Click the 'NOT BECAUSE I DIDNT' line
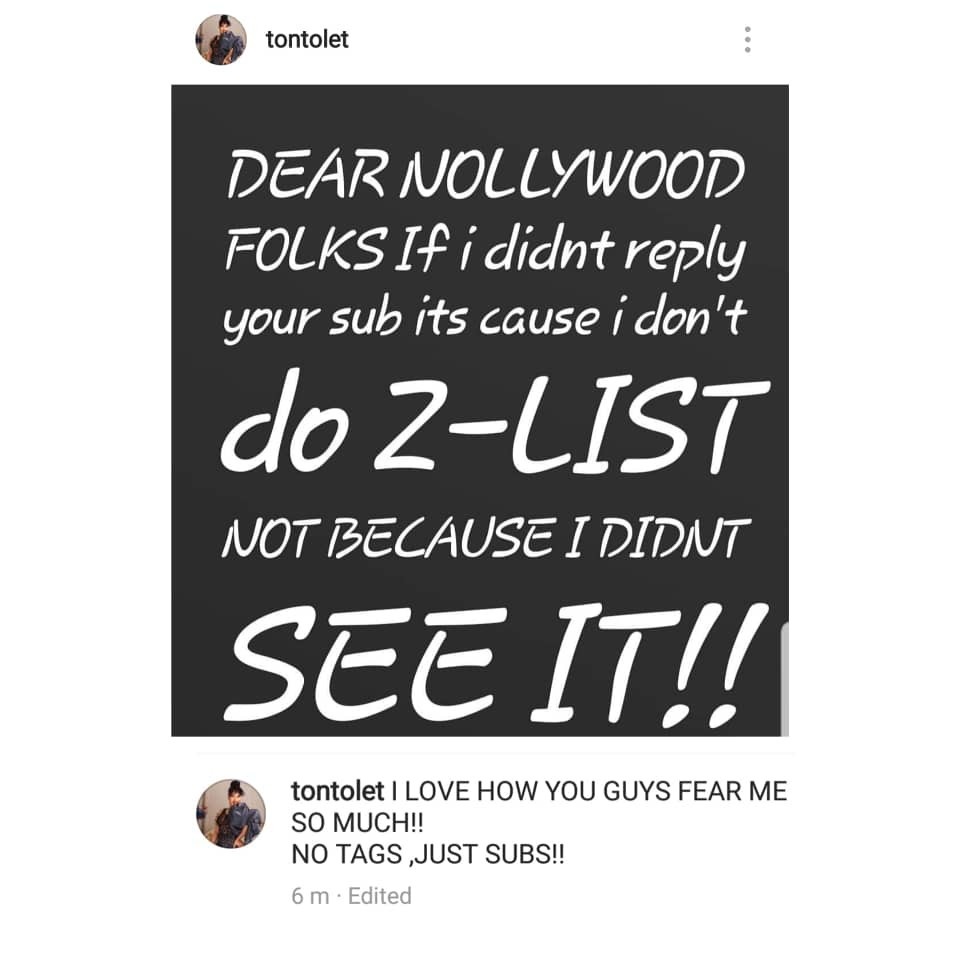The width and height of the screenshot is (960, 960). point(486,538)
